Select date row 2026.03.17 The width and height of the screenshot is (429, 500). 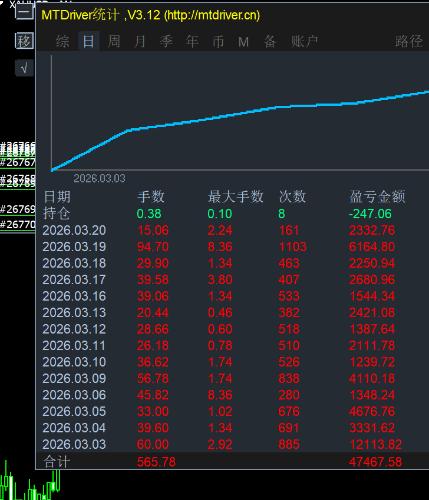tap(74, 280)
